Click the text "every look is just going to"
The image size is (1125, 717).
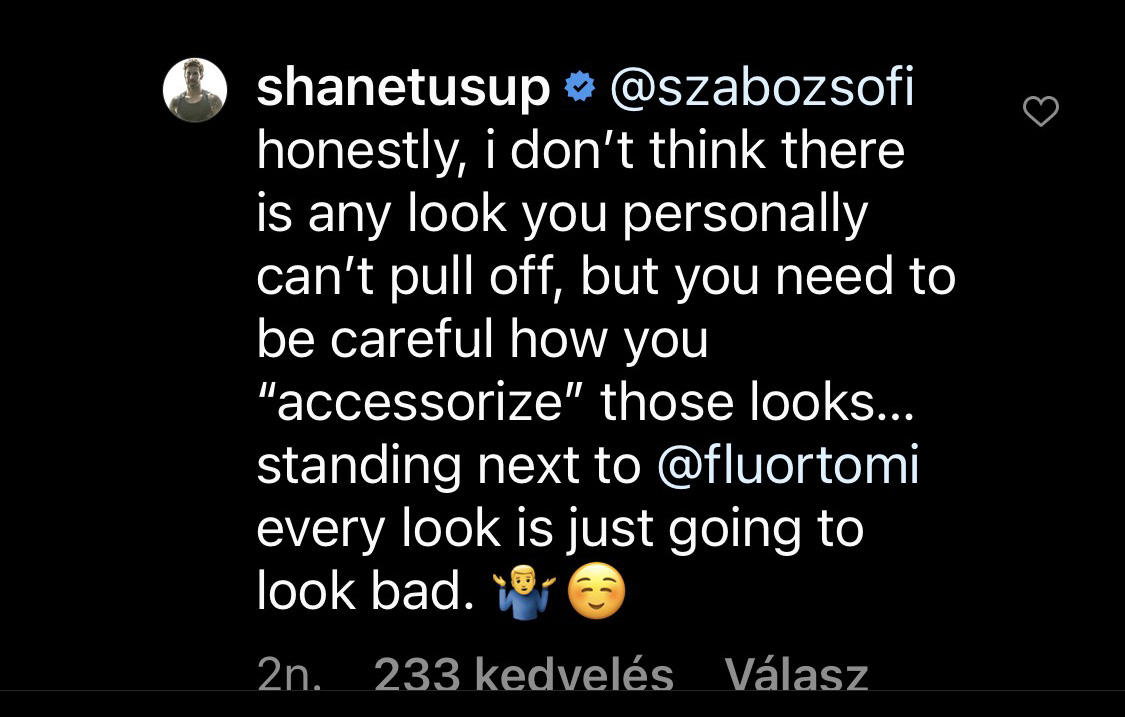tap(560, 529)
